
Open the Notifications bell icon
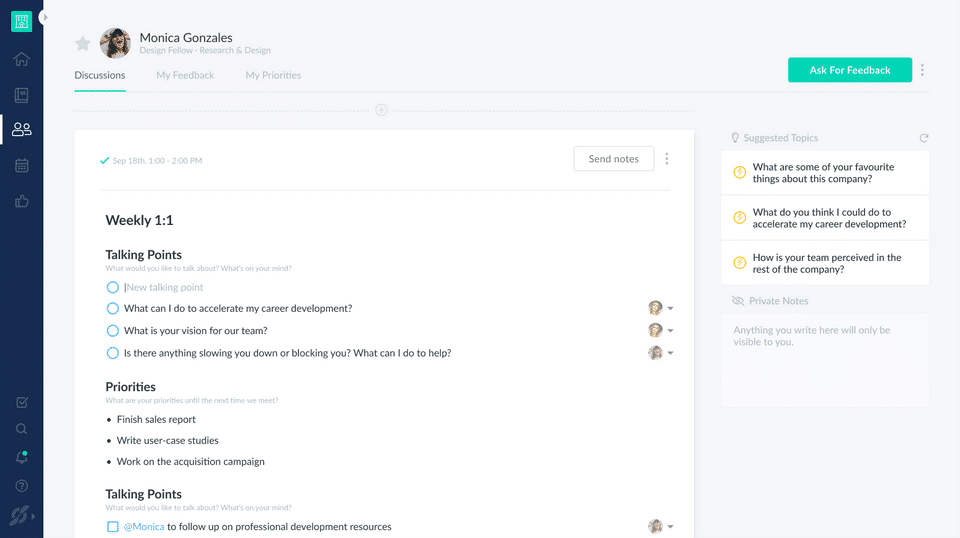(x=22, y=457)
